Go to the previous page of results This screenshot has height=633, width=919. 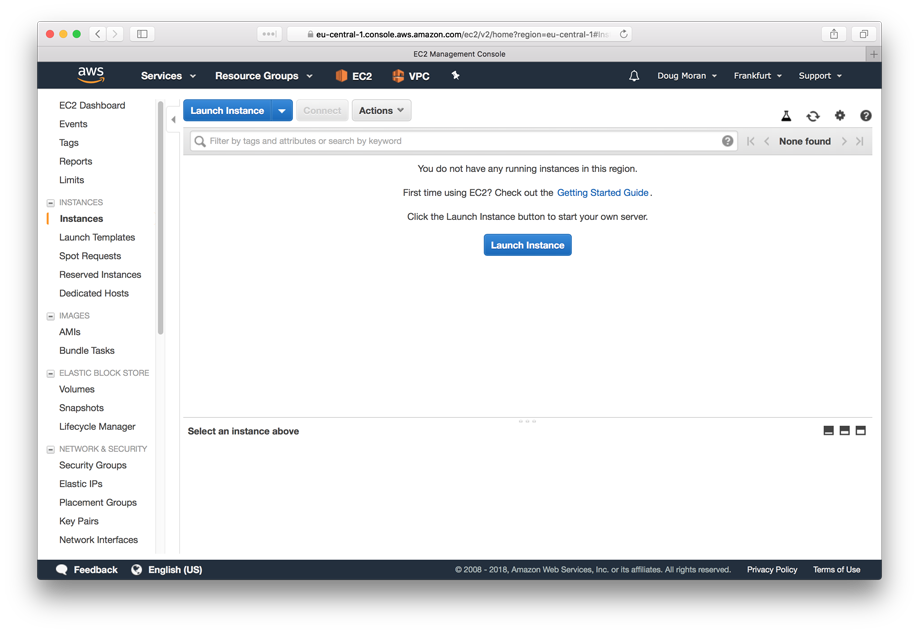pos(767,141)
